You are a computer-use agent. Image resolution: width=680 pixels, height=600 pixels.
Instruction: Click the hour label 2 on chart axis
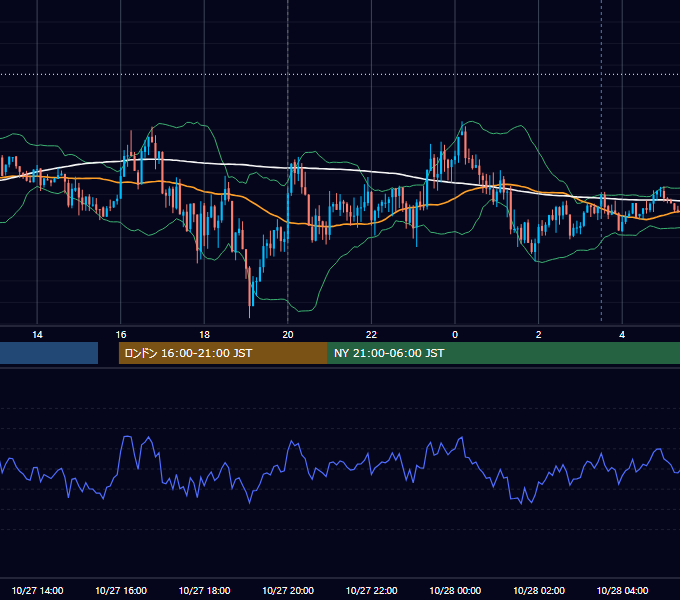539,335
